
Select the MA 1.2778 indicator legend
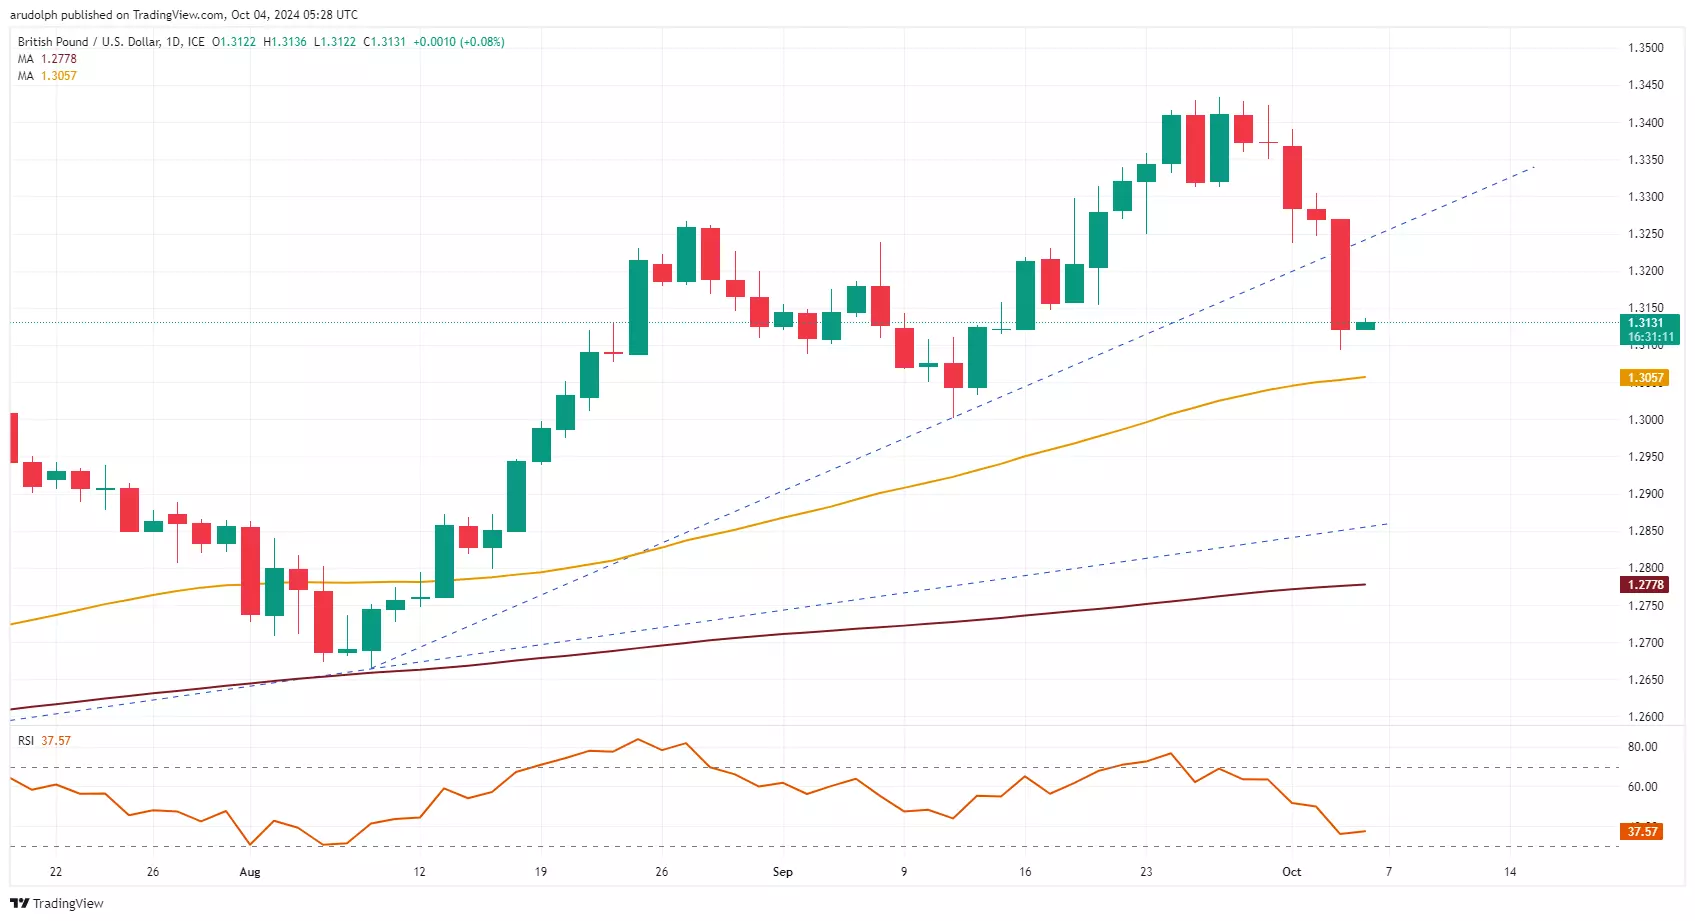click(47, 59)
